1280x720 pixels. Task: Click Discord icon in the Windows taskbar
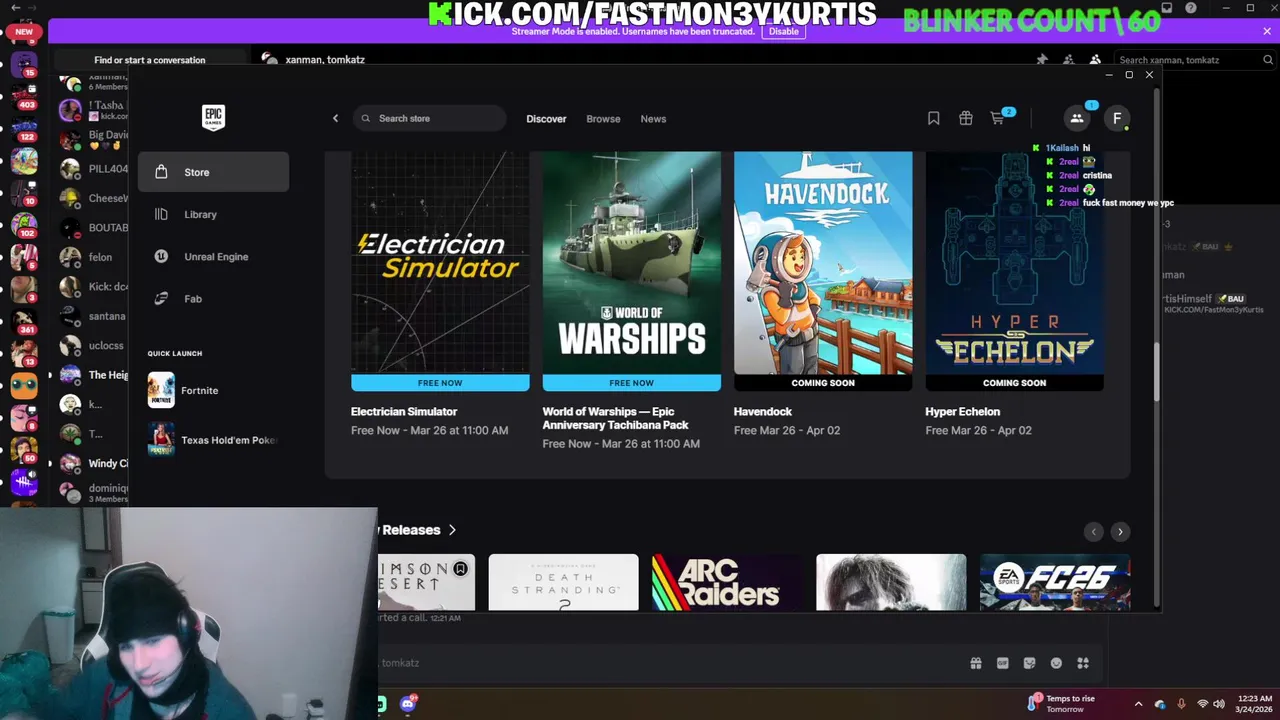408,704
